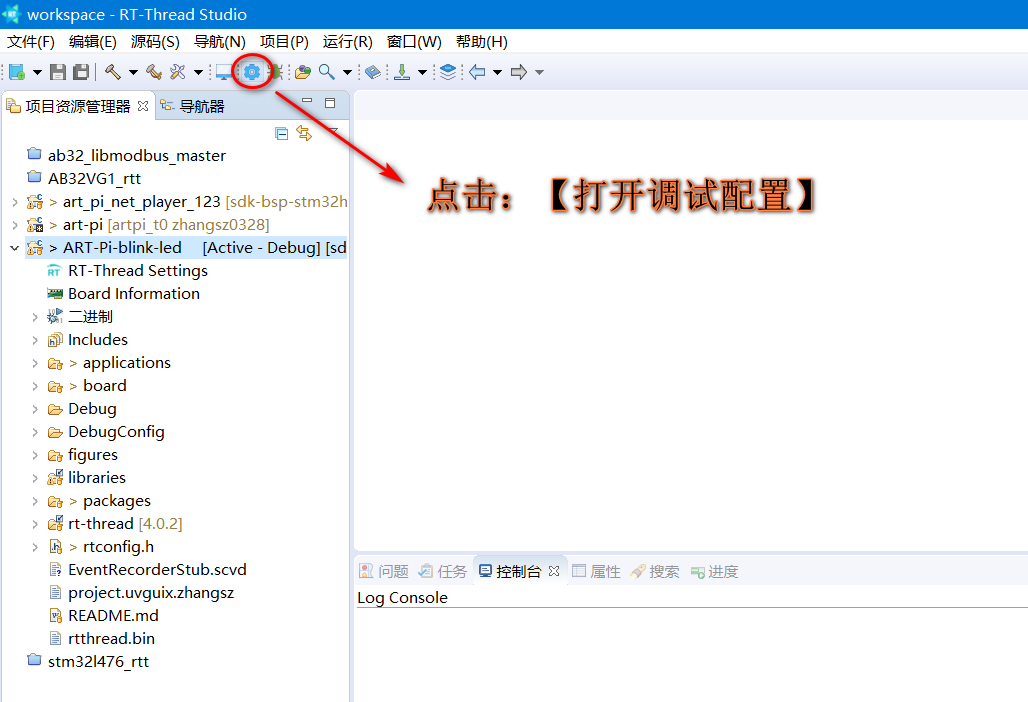Viewport: 1028px width, 702px height.
Task: Expand the board folder
Action: 35,386
